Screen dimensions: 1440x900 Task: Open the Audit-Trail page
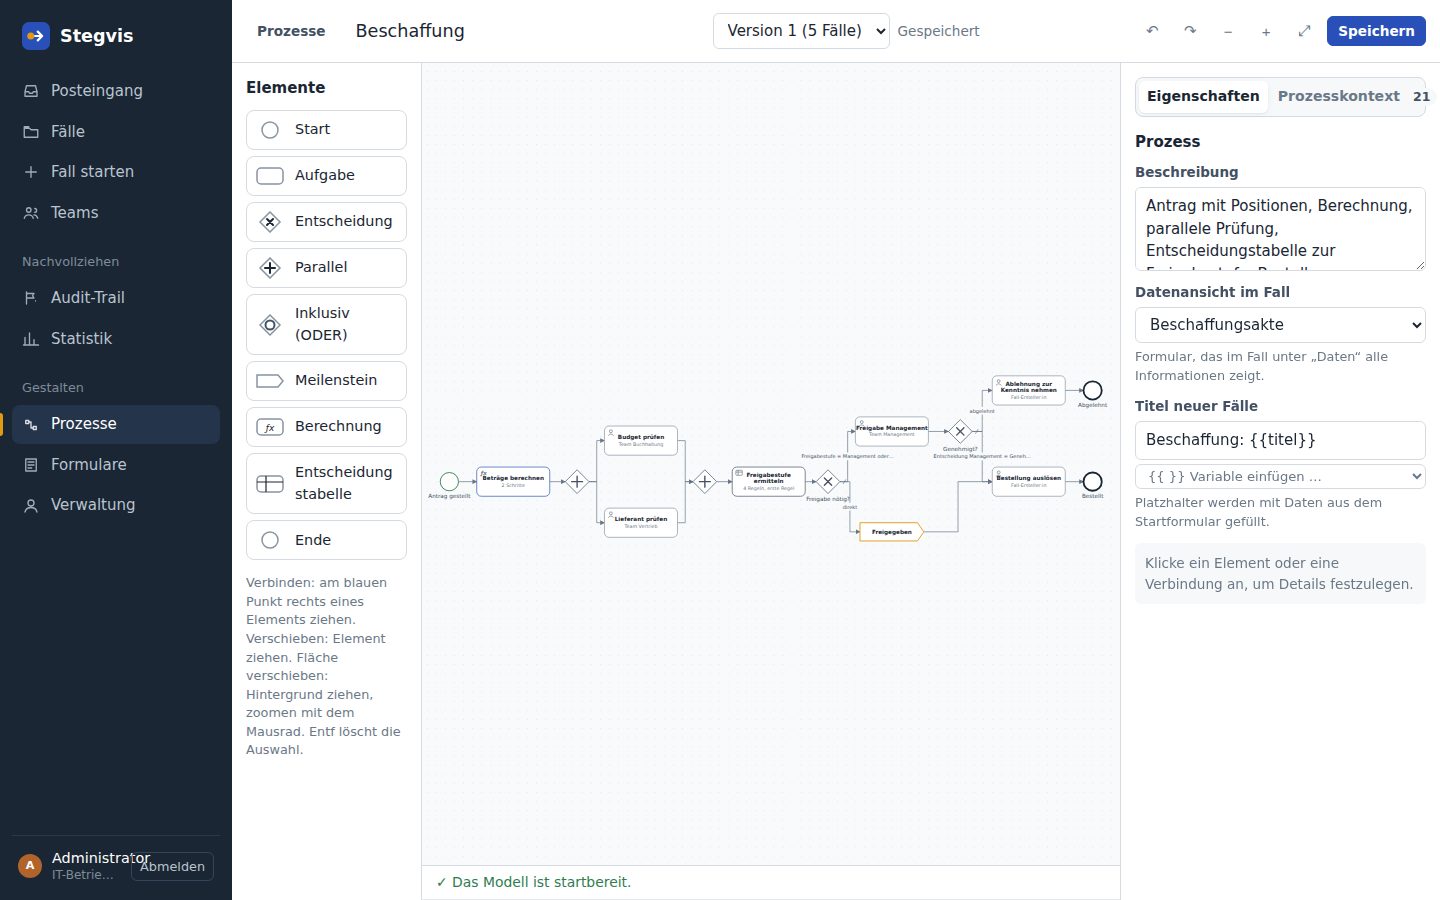[x=116, y=298]
